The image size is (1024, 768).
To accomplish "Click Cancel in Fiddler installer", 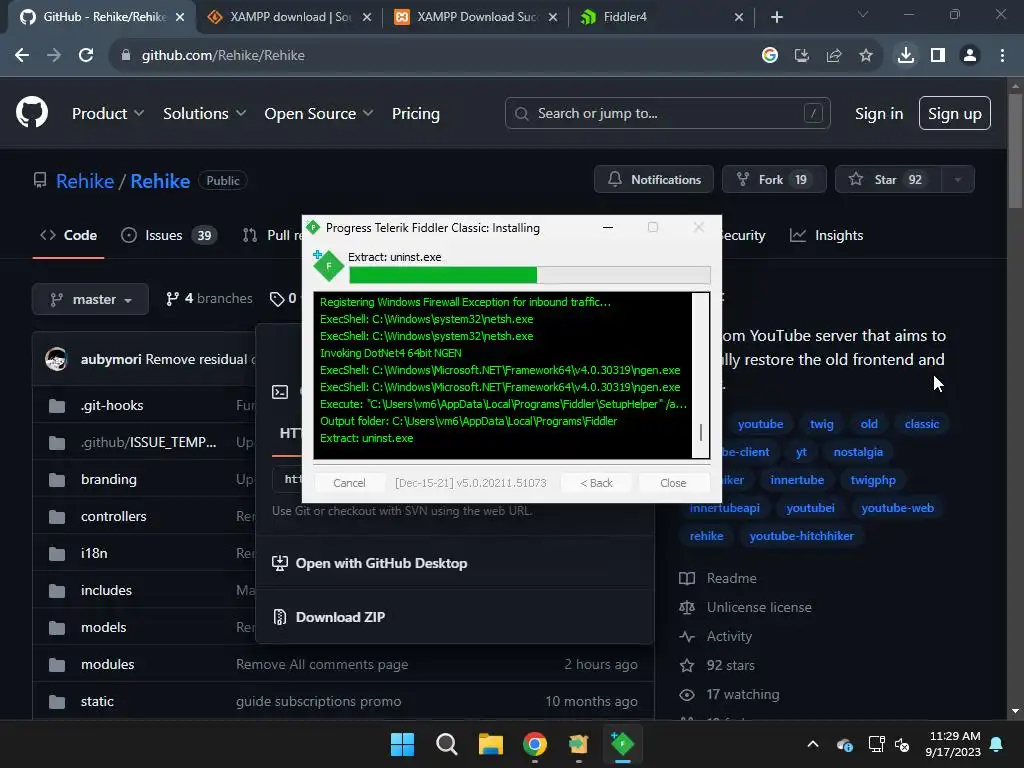I will (x=349, y=483).
